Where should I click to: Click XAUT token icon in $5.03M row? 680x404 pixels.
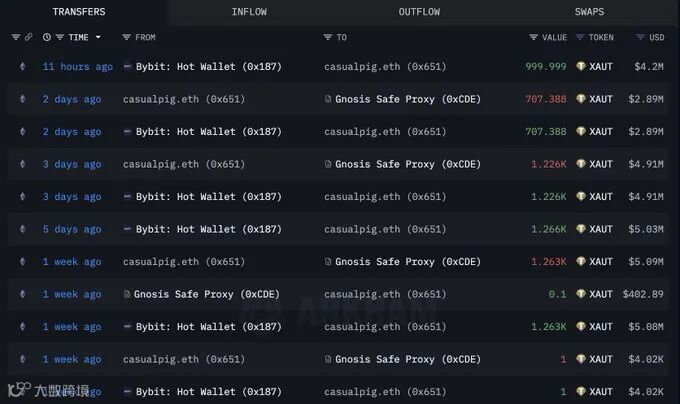click(581, 229)
